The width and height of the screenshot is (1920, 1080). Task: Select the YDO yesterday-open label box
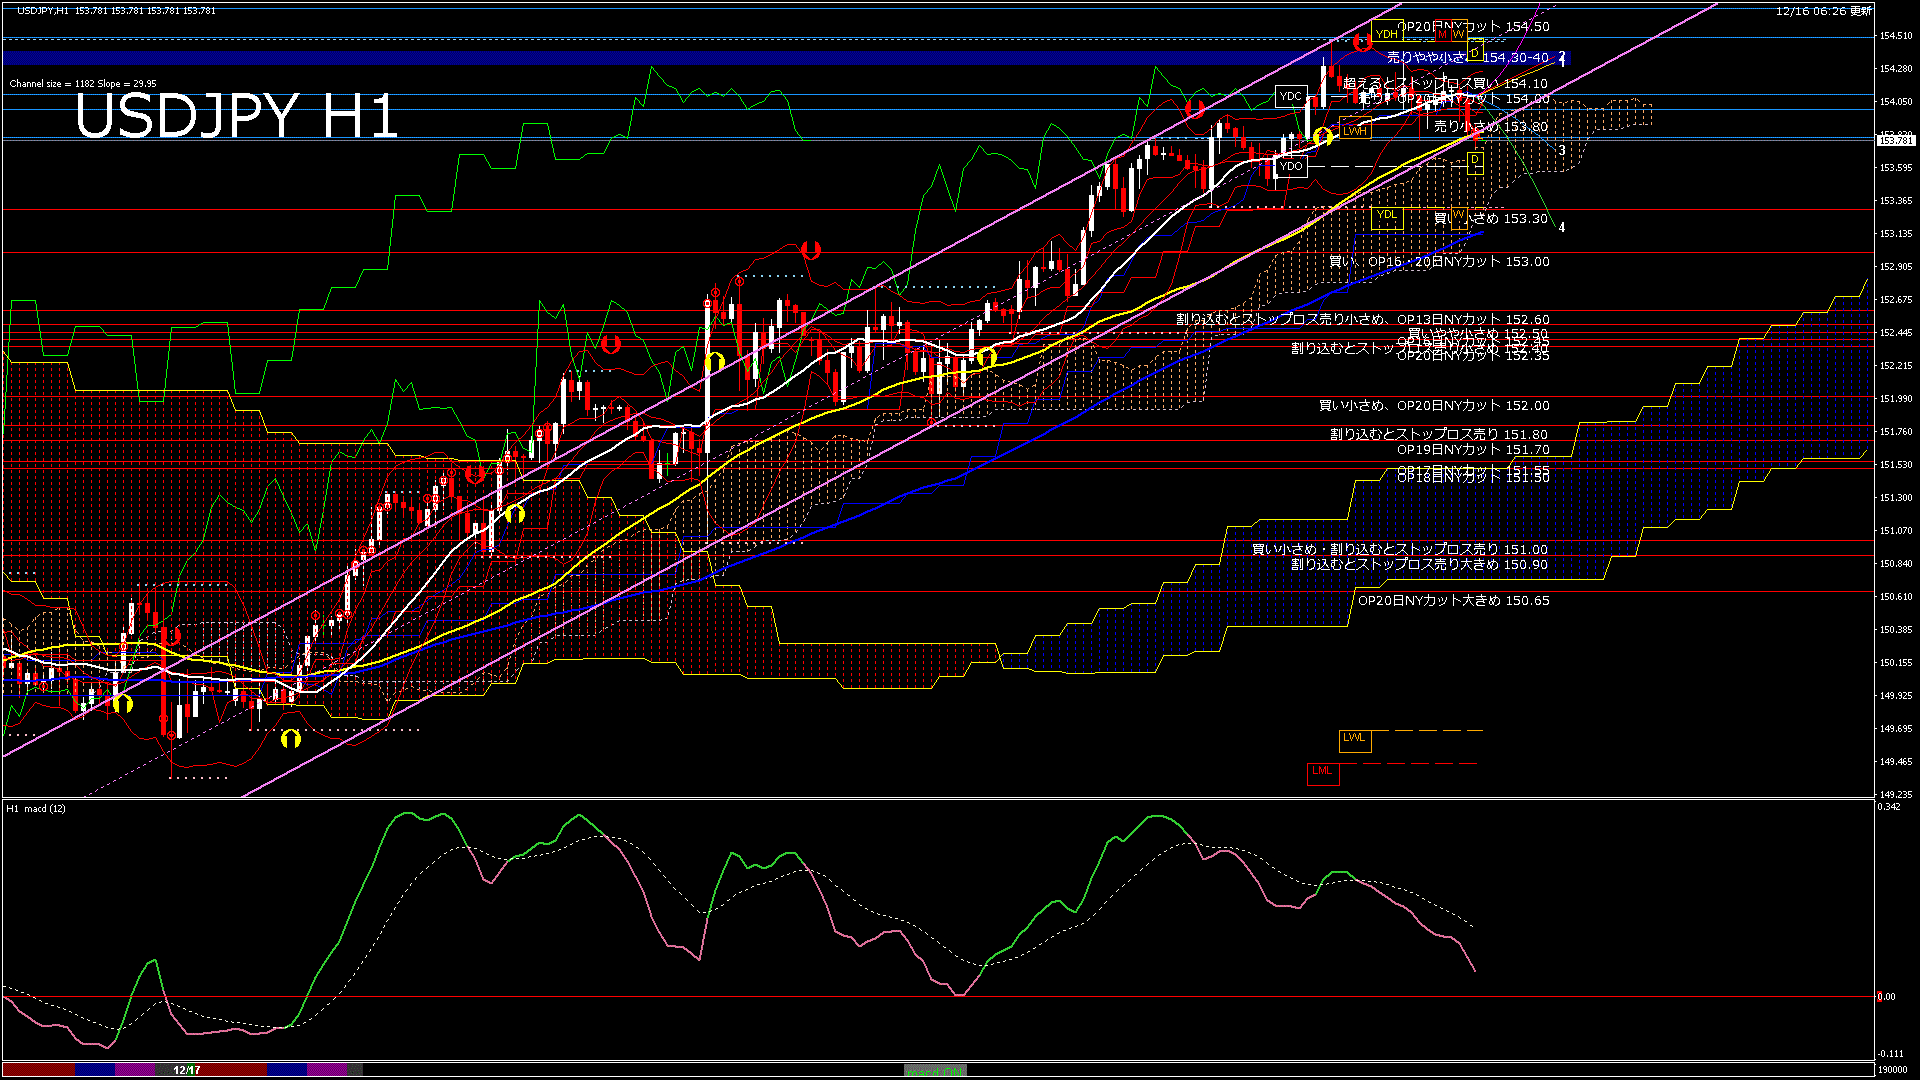1291,166
